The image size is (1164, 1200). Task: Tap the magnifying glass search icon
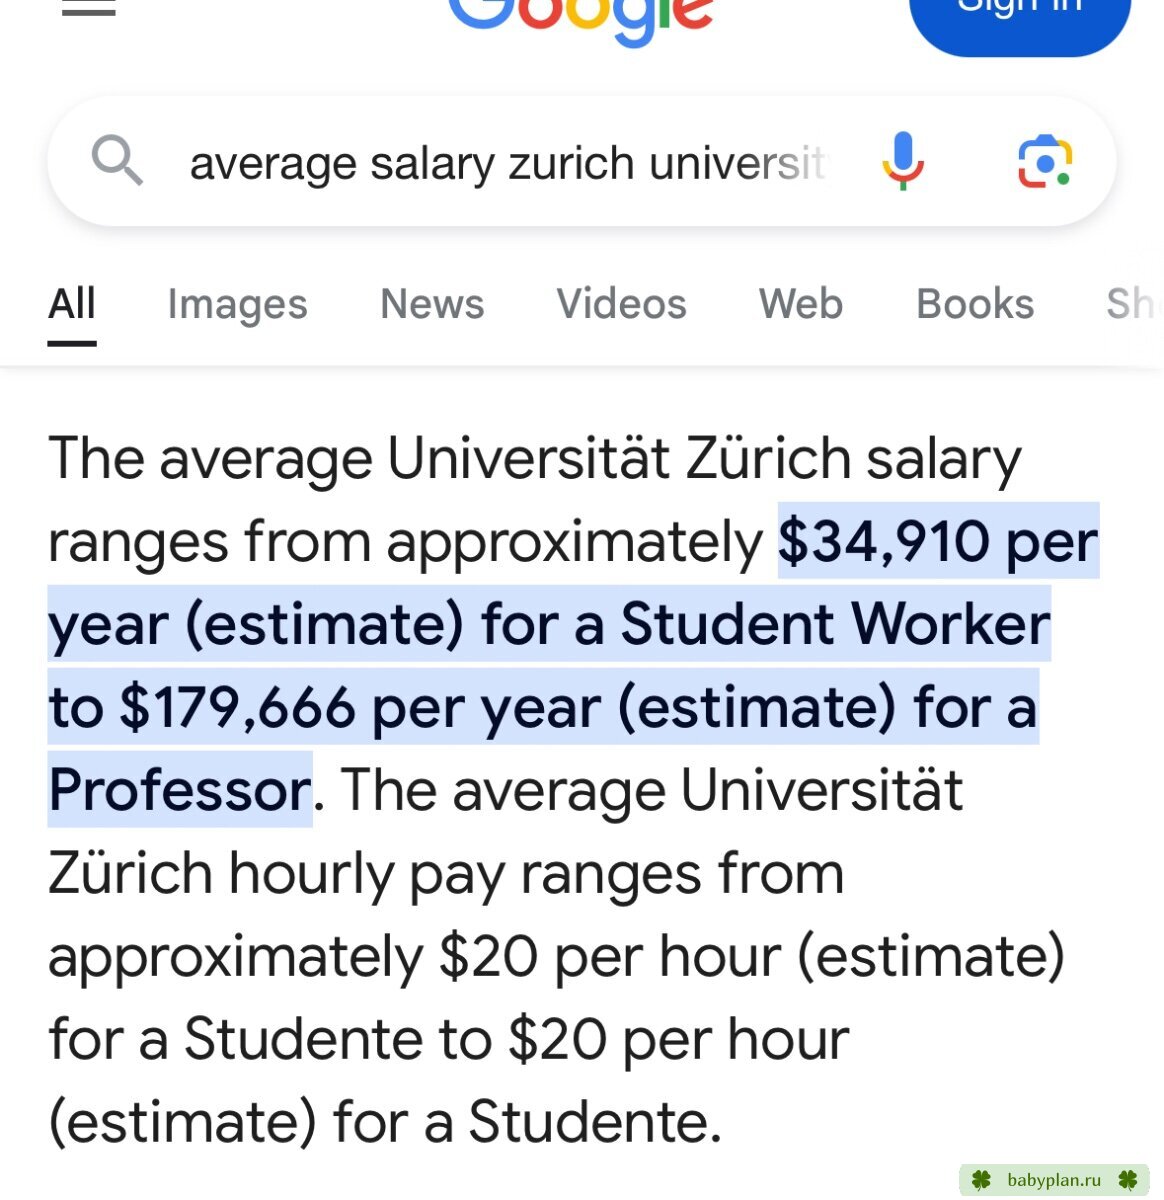117,161
